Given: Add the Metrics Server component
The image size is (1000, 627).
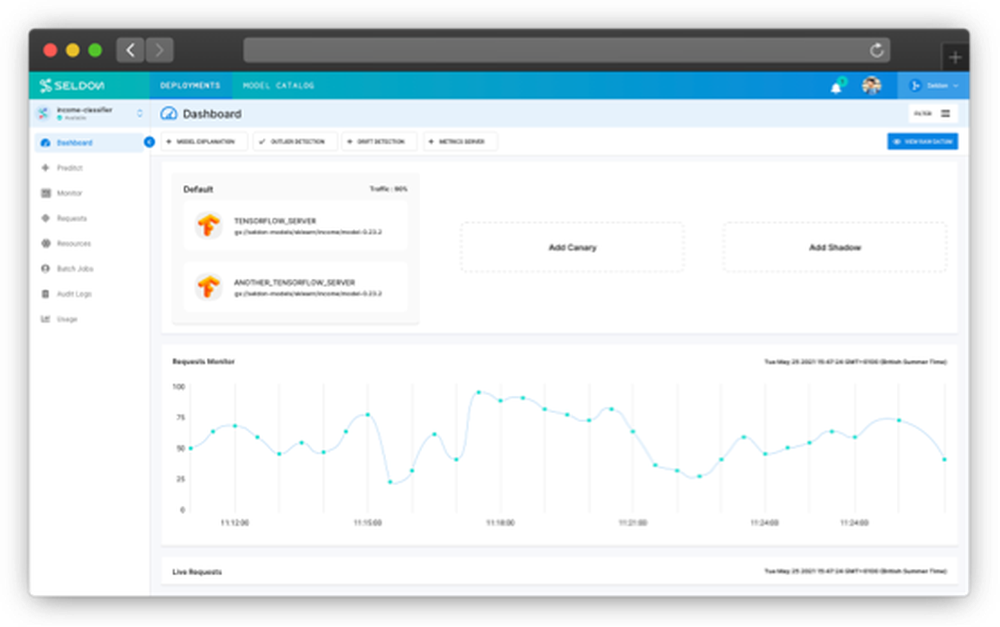Looking at the screenshot, I should (460, 142).
